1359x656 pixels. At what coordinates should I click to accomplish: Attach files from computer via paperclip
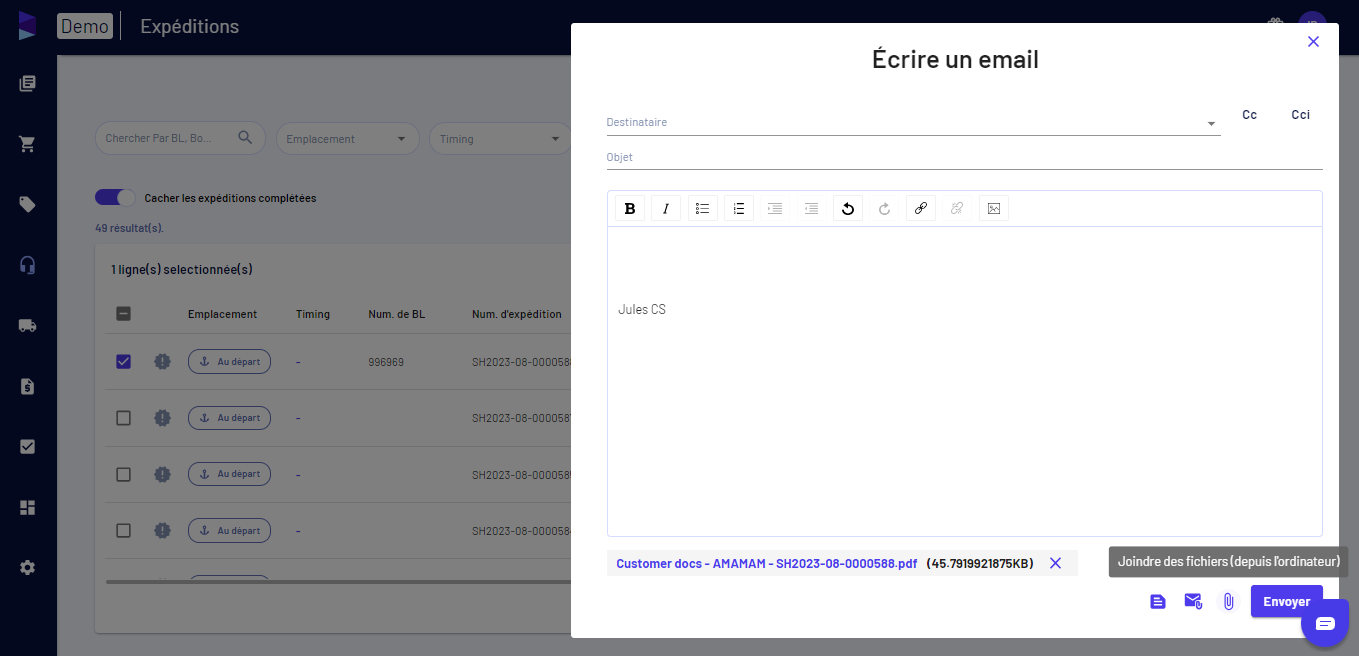[1229, 602]
